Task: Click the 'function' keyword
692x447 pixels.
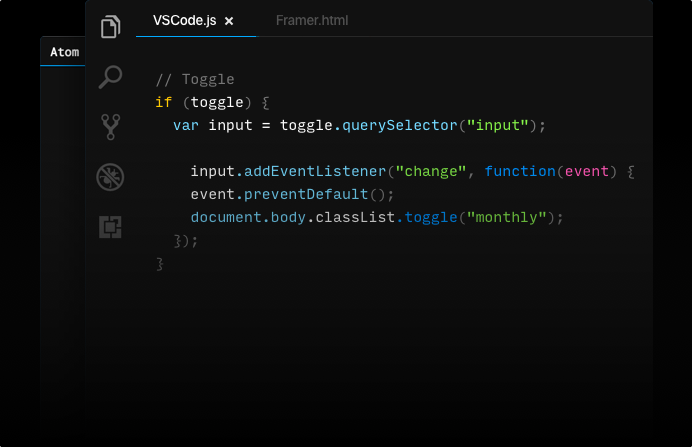Action: (x=520, y=171)
